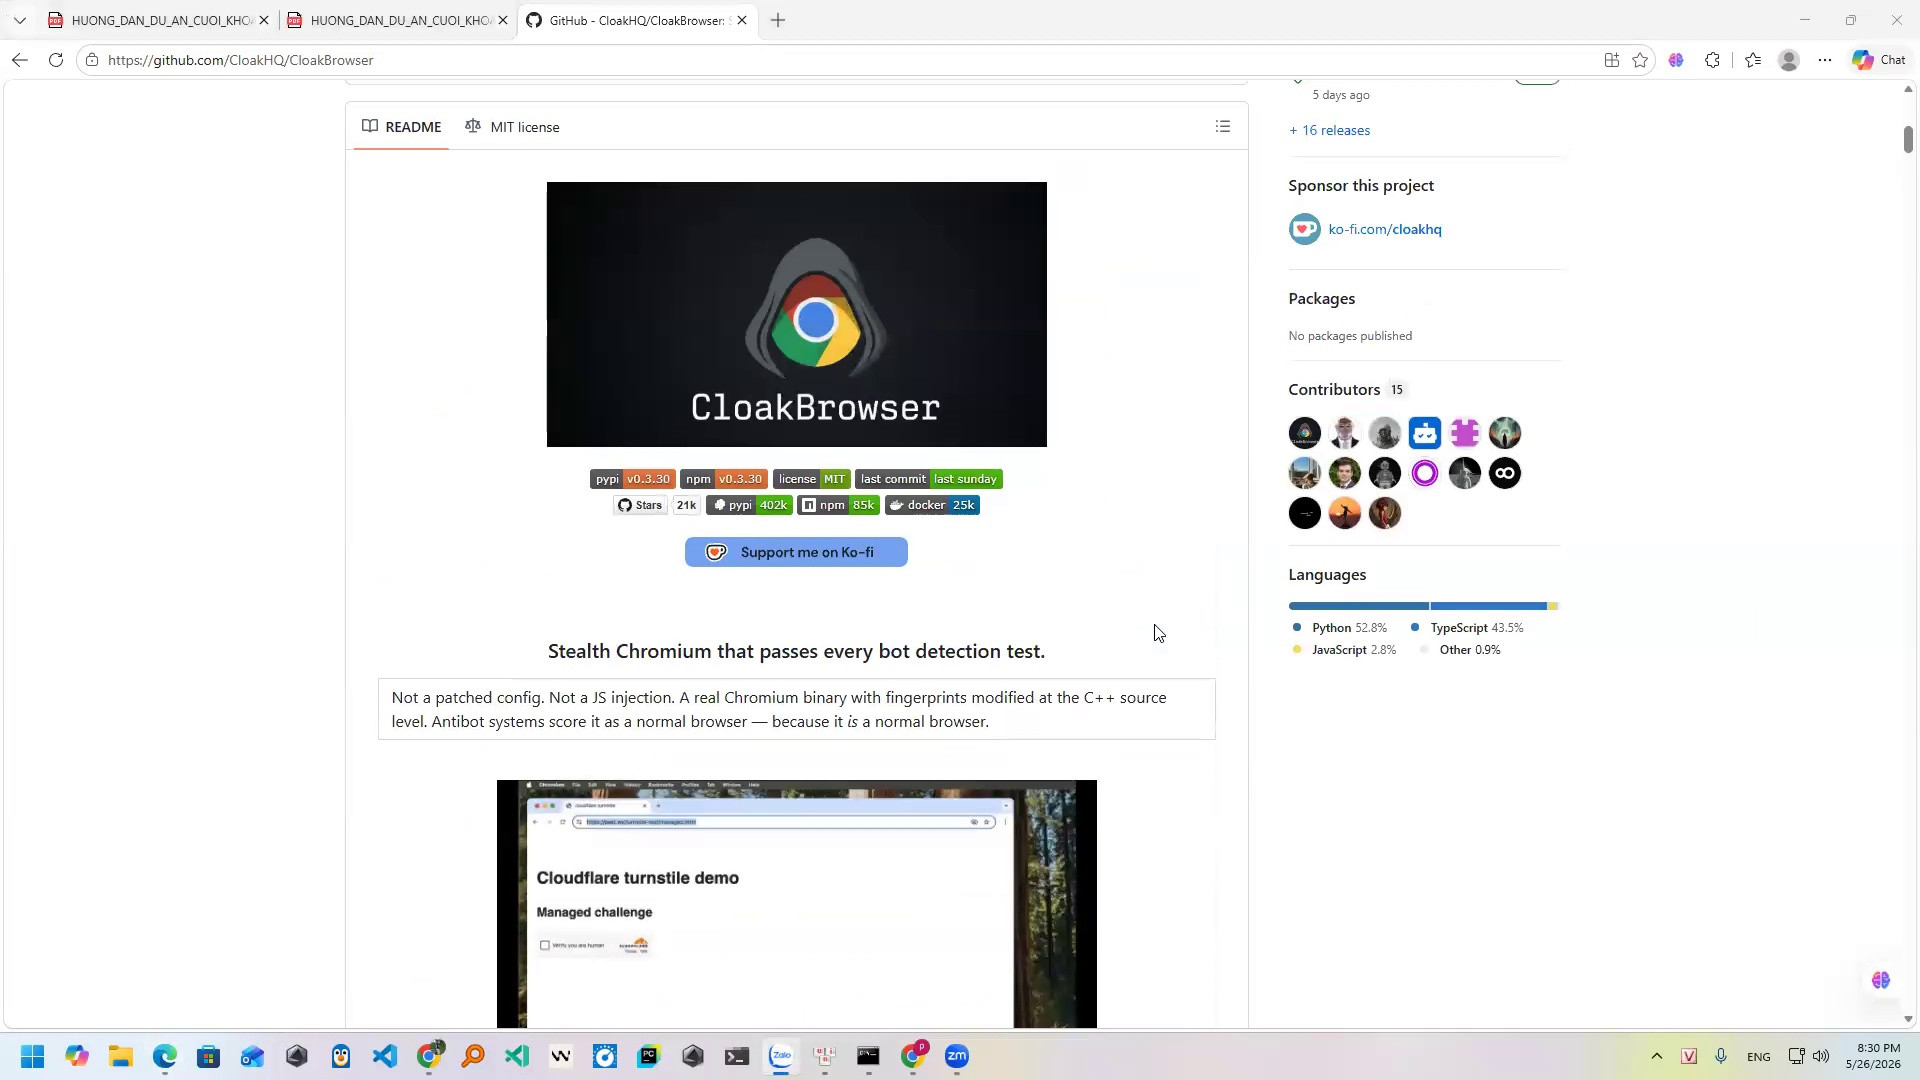The image size is (1920, 1080).
Task: Open Zalo from the taskbar
Action: (x=781, y=1056)
